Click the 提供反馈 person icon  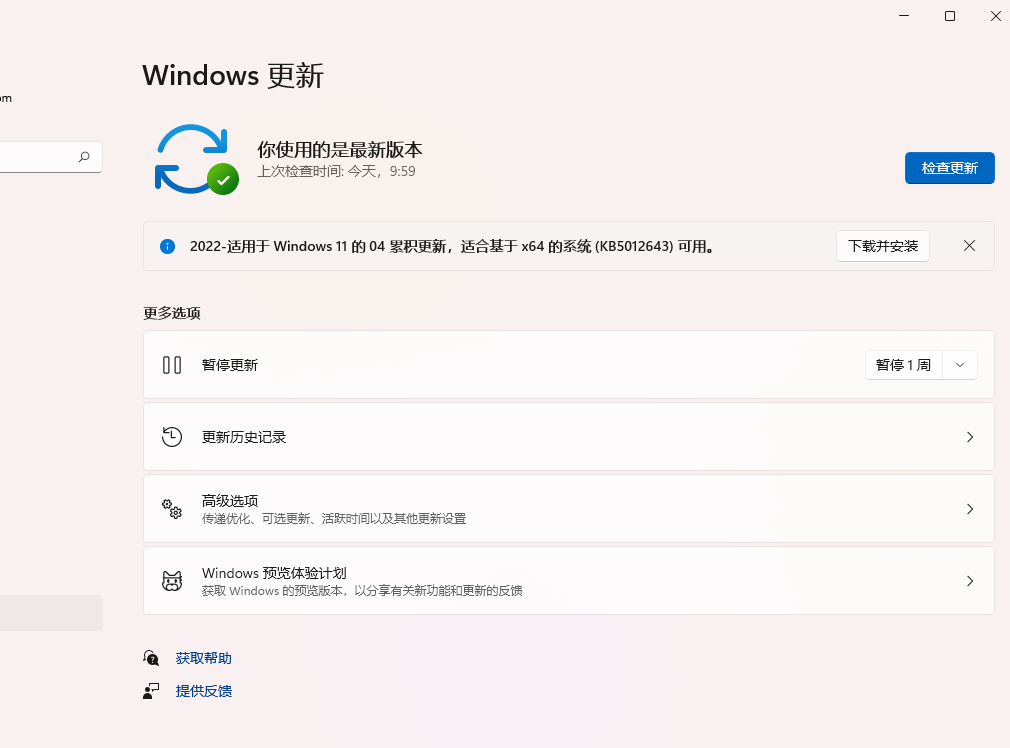(150, 691)
